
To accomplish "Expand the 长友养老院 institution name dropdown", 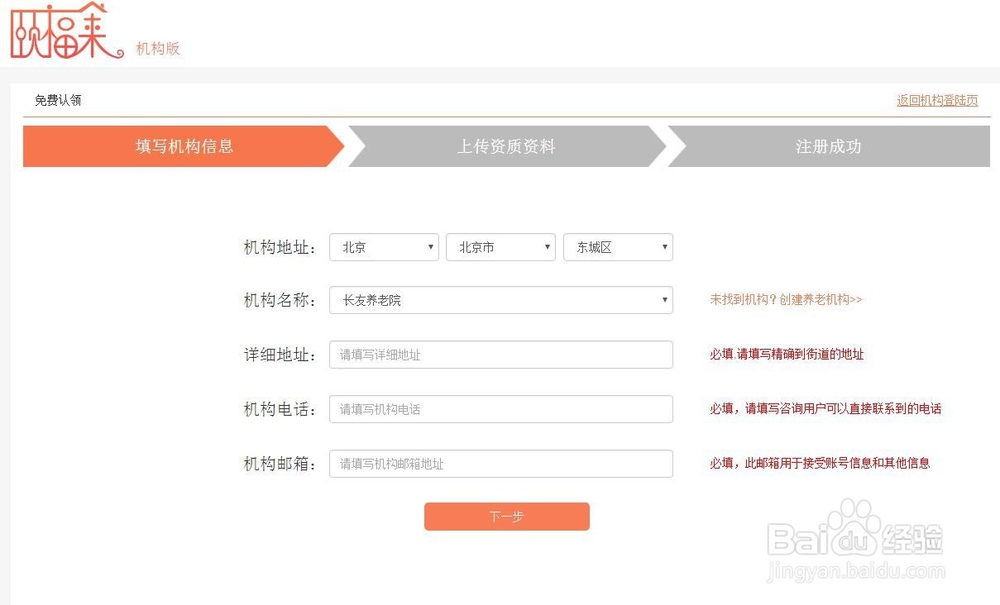I will click(x=501, y=300).
